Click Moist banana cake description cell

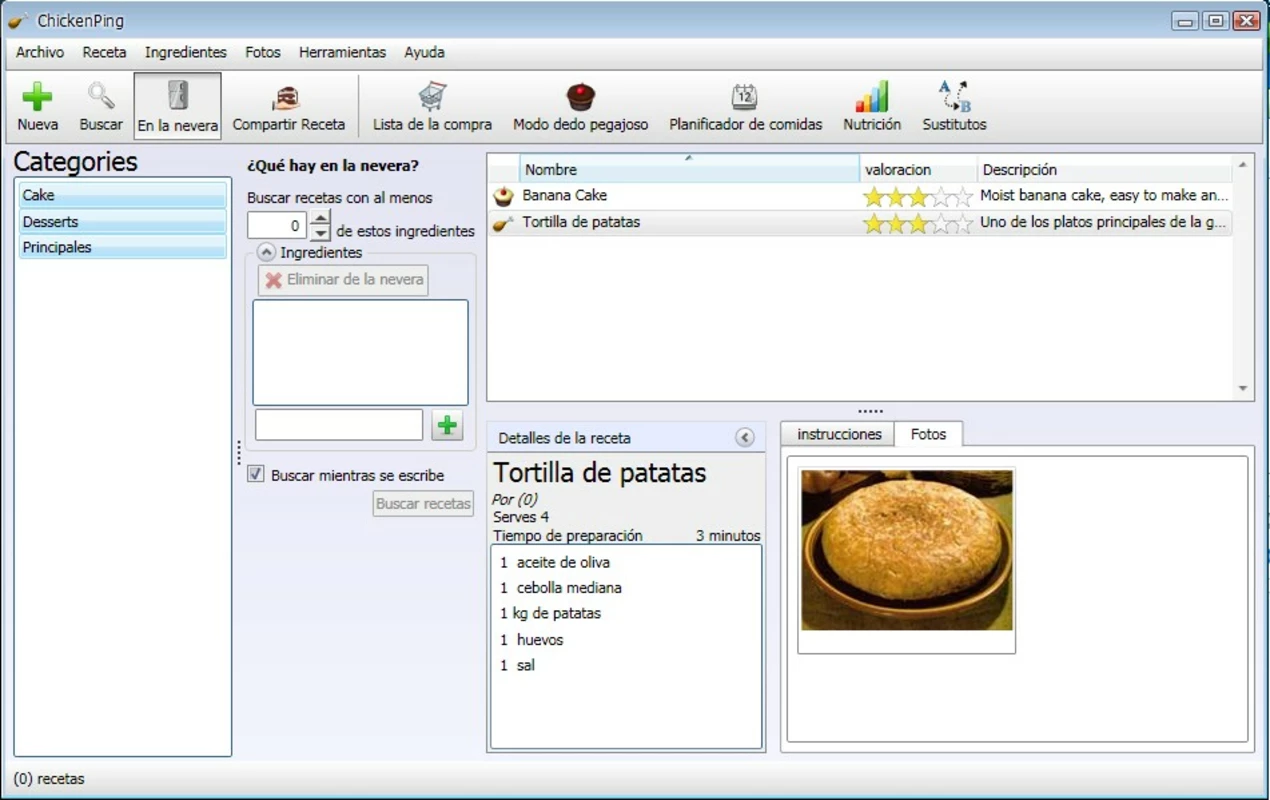pos(1104,196)
